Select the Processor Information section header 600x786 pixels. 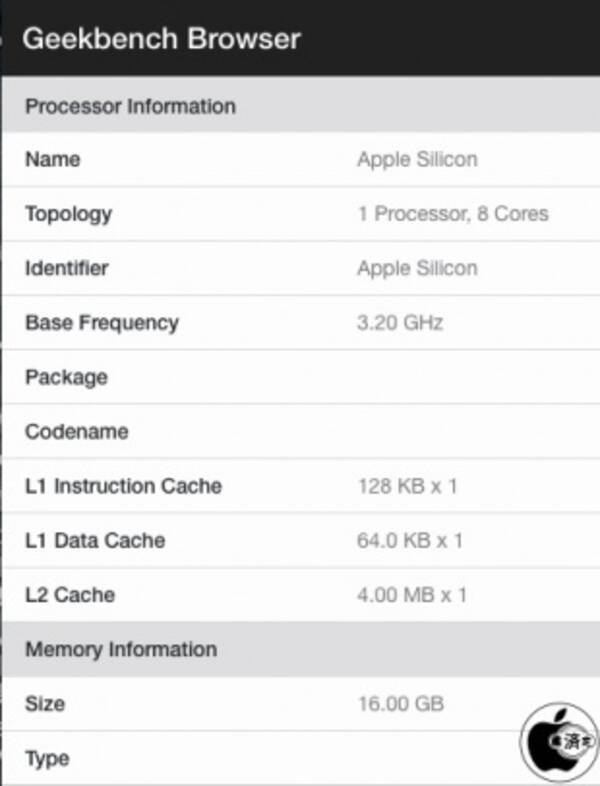[x=130, y=106]
